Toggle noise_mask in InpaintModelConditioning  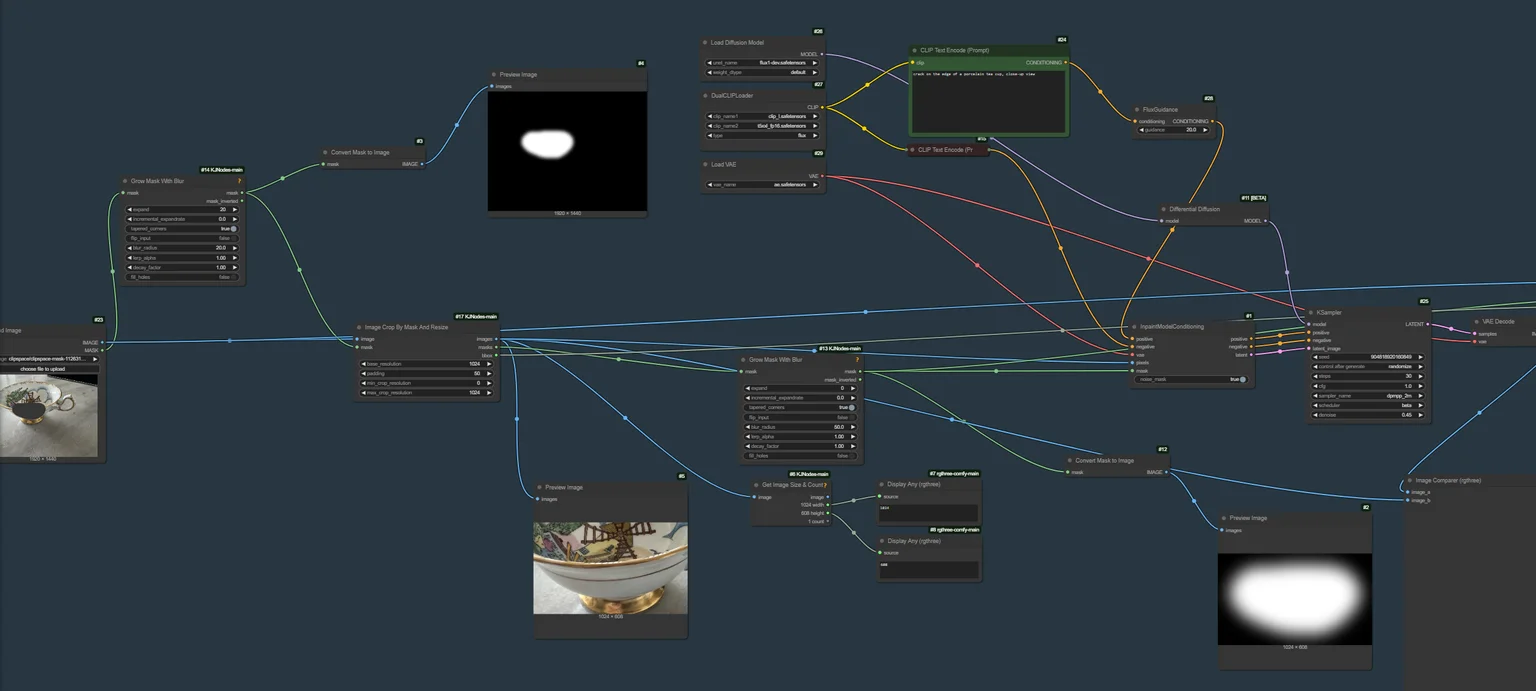1190,380
